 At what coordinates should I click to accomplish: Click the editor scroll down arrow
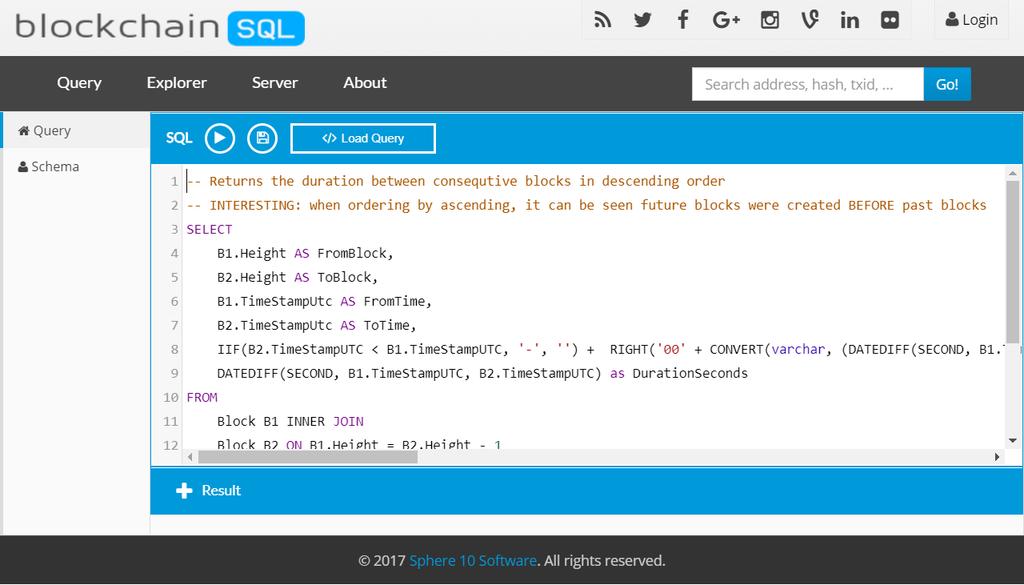(1012, 441)
